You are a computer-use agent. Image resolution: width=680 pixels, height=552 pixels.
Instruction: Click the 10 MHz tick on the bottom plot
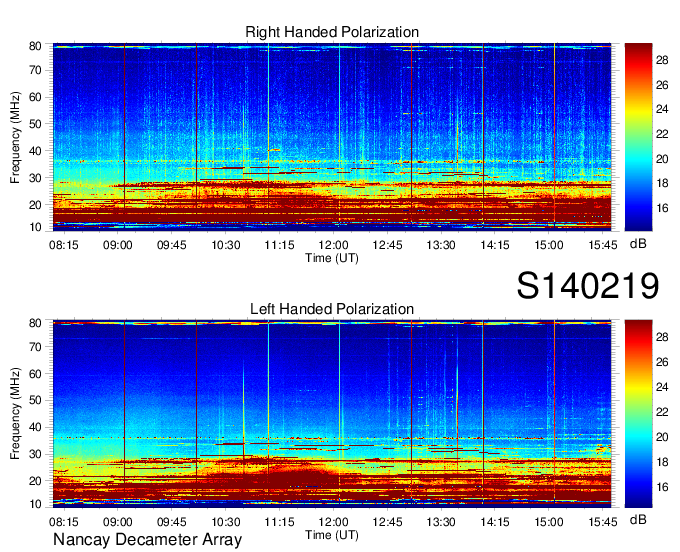(35, 504)
